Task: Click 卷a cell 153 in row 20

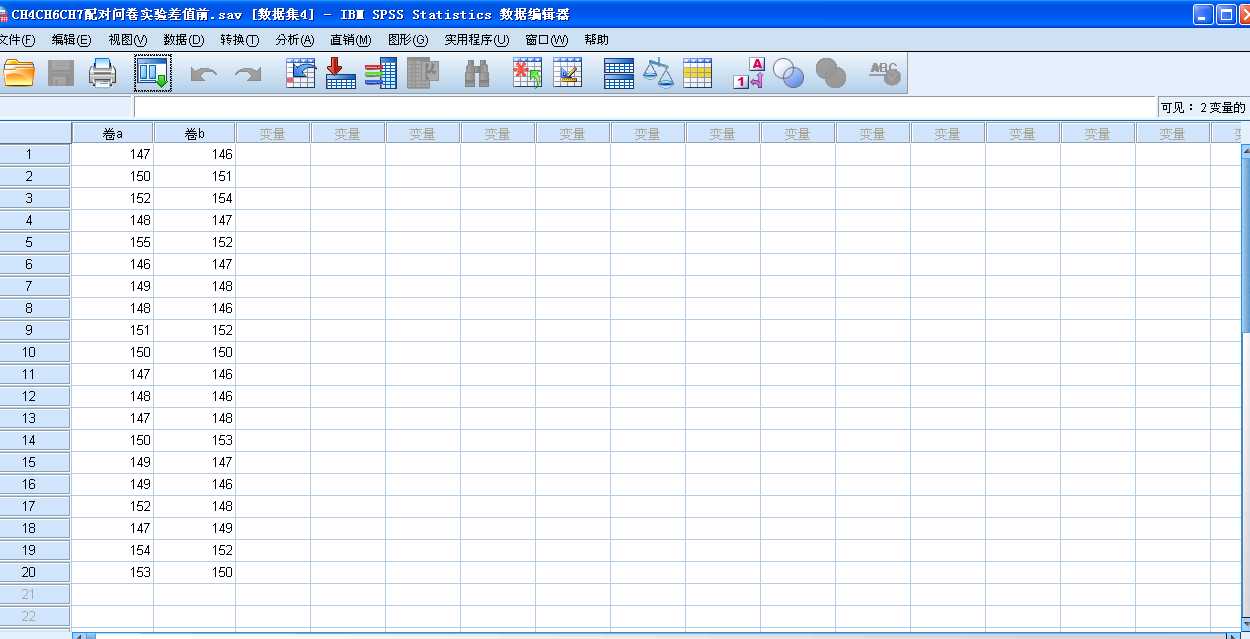Action: [112, 572]
